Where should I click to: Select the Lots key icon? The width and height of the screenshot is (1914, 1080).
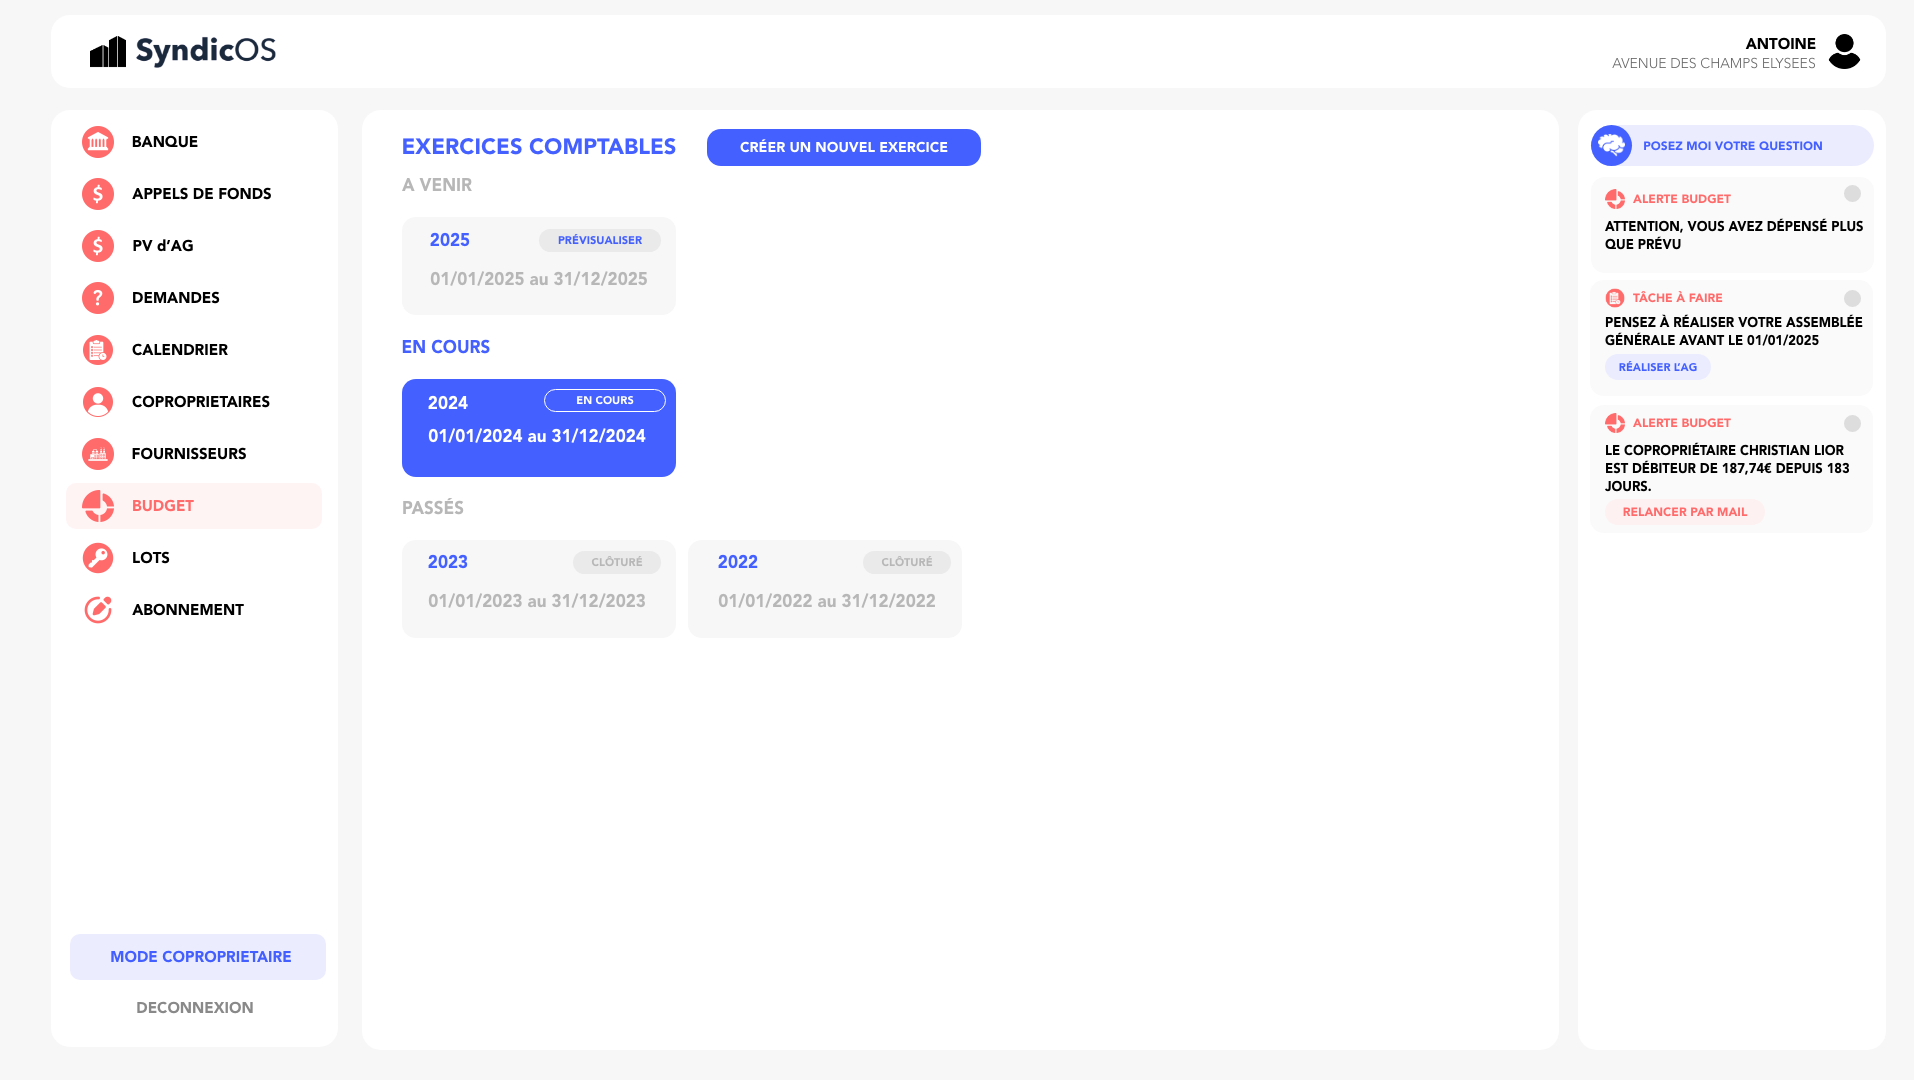click(x=98, y=558)
